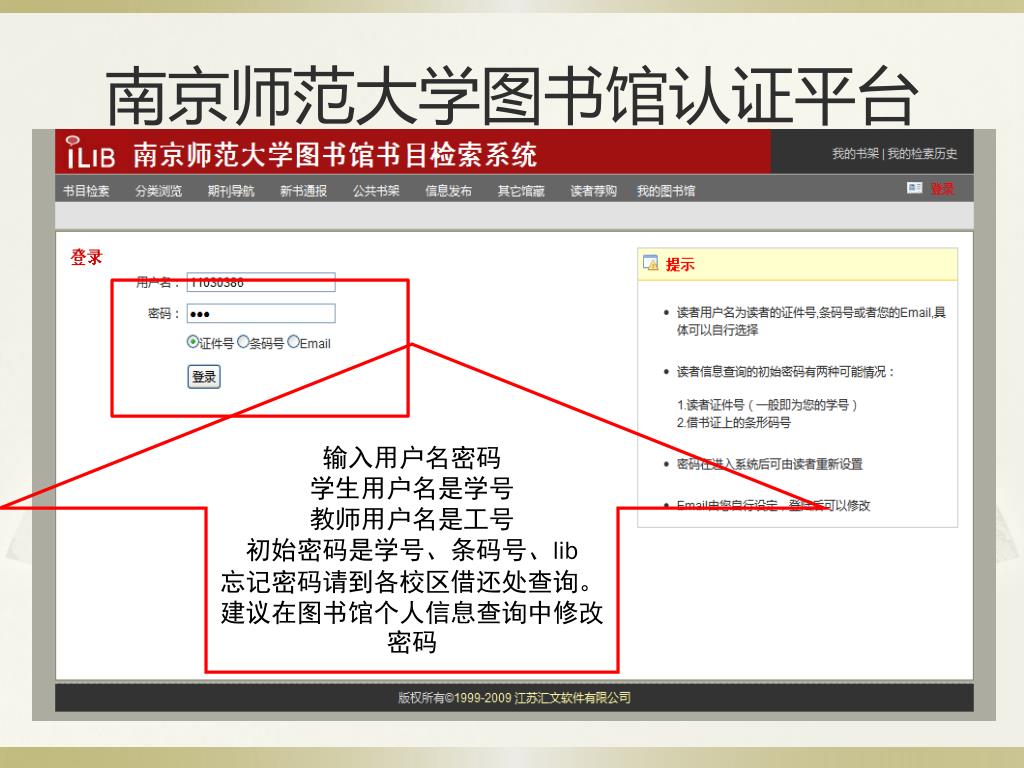Click the card icon beside red login link
This screenshot has height=768, width=1024.
click(x=914, y=188)
